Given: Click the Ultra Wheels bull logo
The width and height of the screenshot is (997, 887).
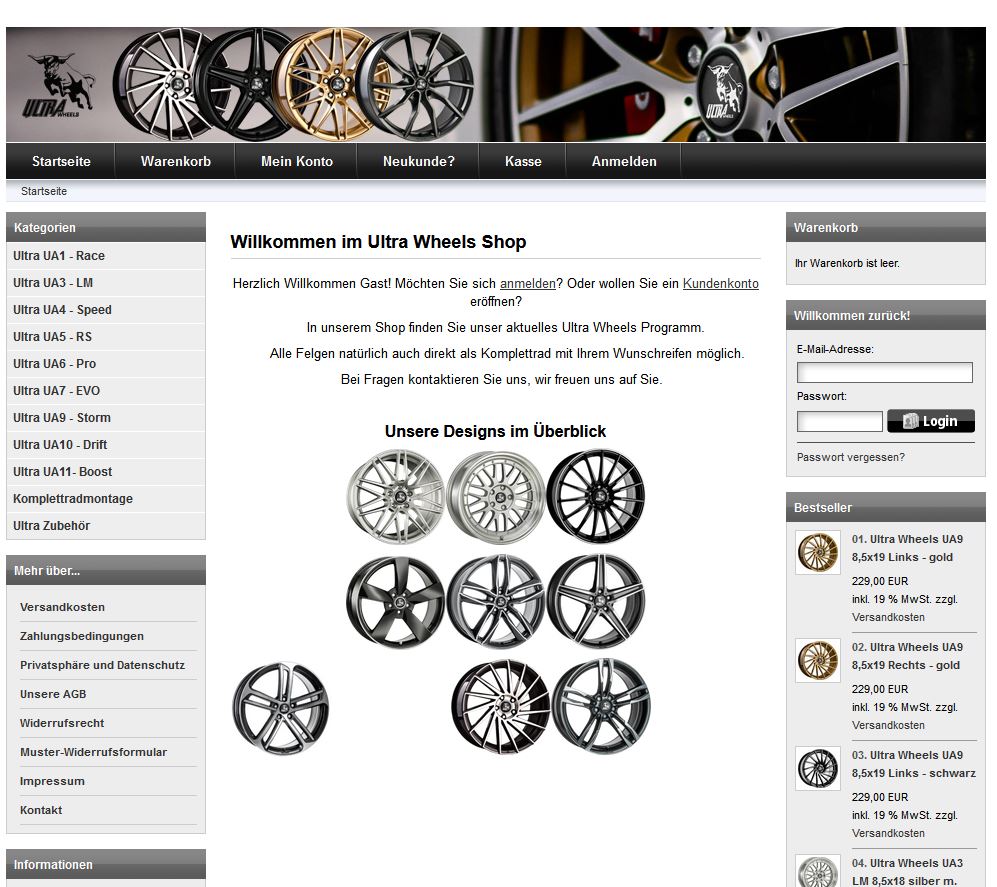Looking at the screenshot, I should (x=58, y=85).
